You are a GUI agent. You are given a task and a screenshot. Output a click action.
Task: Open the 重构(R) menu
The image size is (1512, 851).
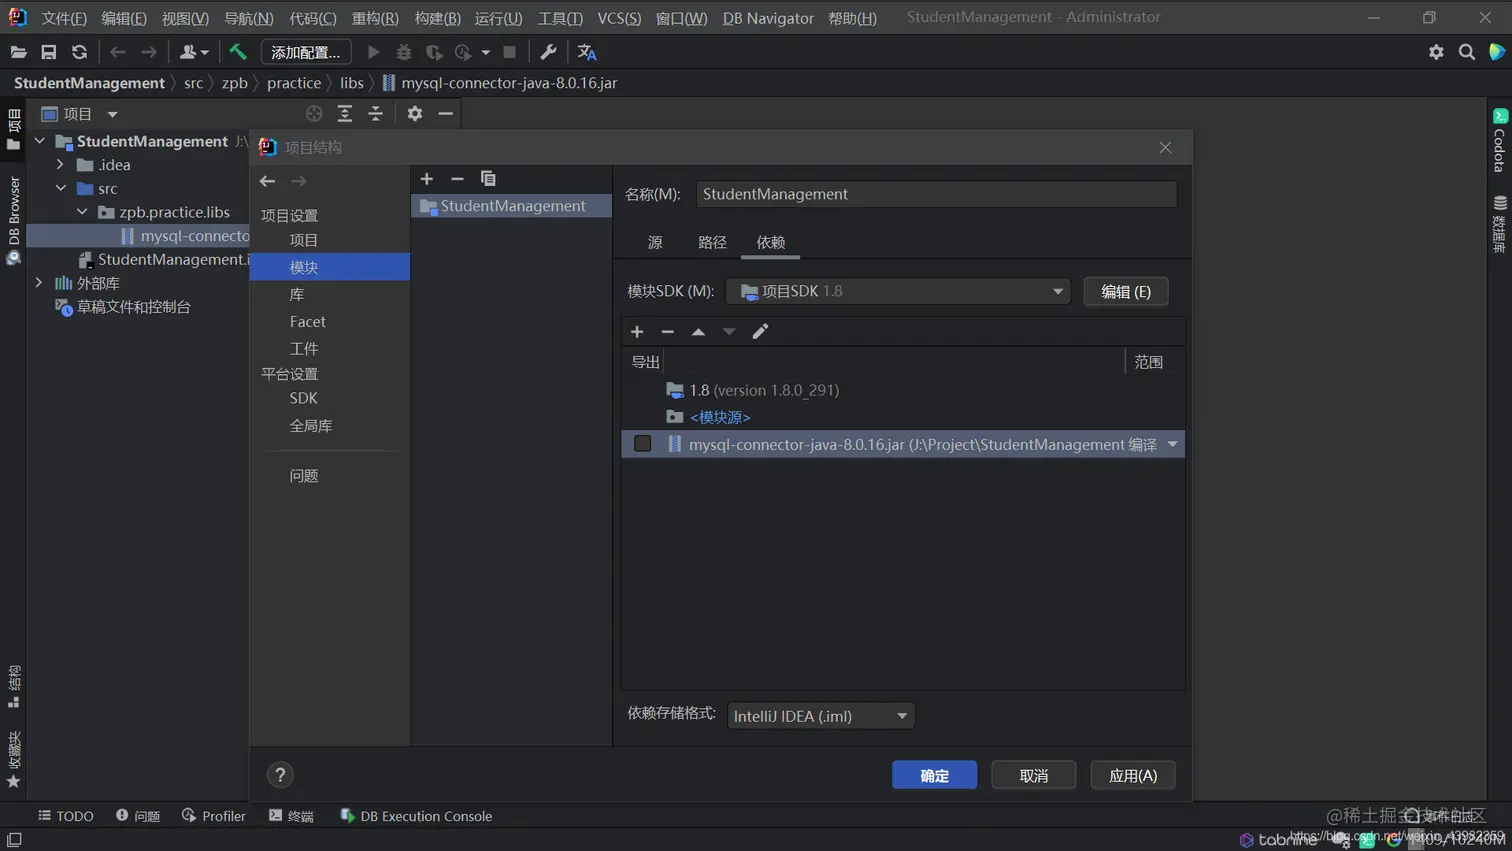(375, 18)
